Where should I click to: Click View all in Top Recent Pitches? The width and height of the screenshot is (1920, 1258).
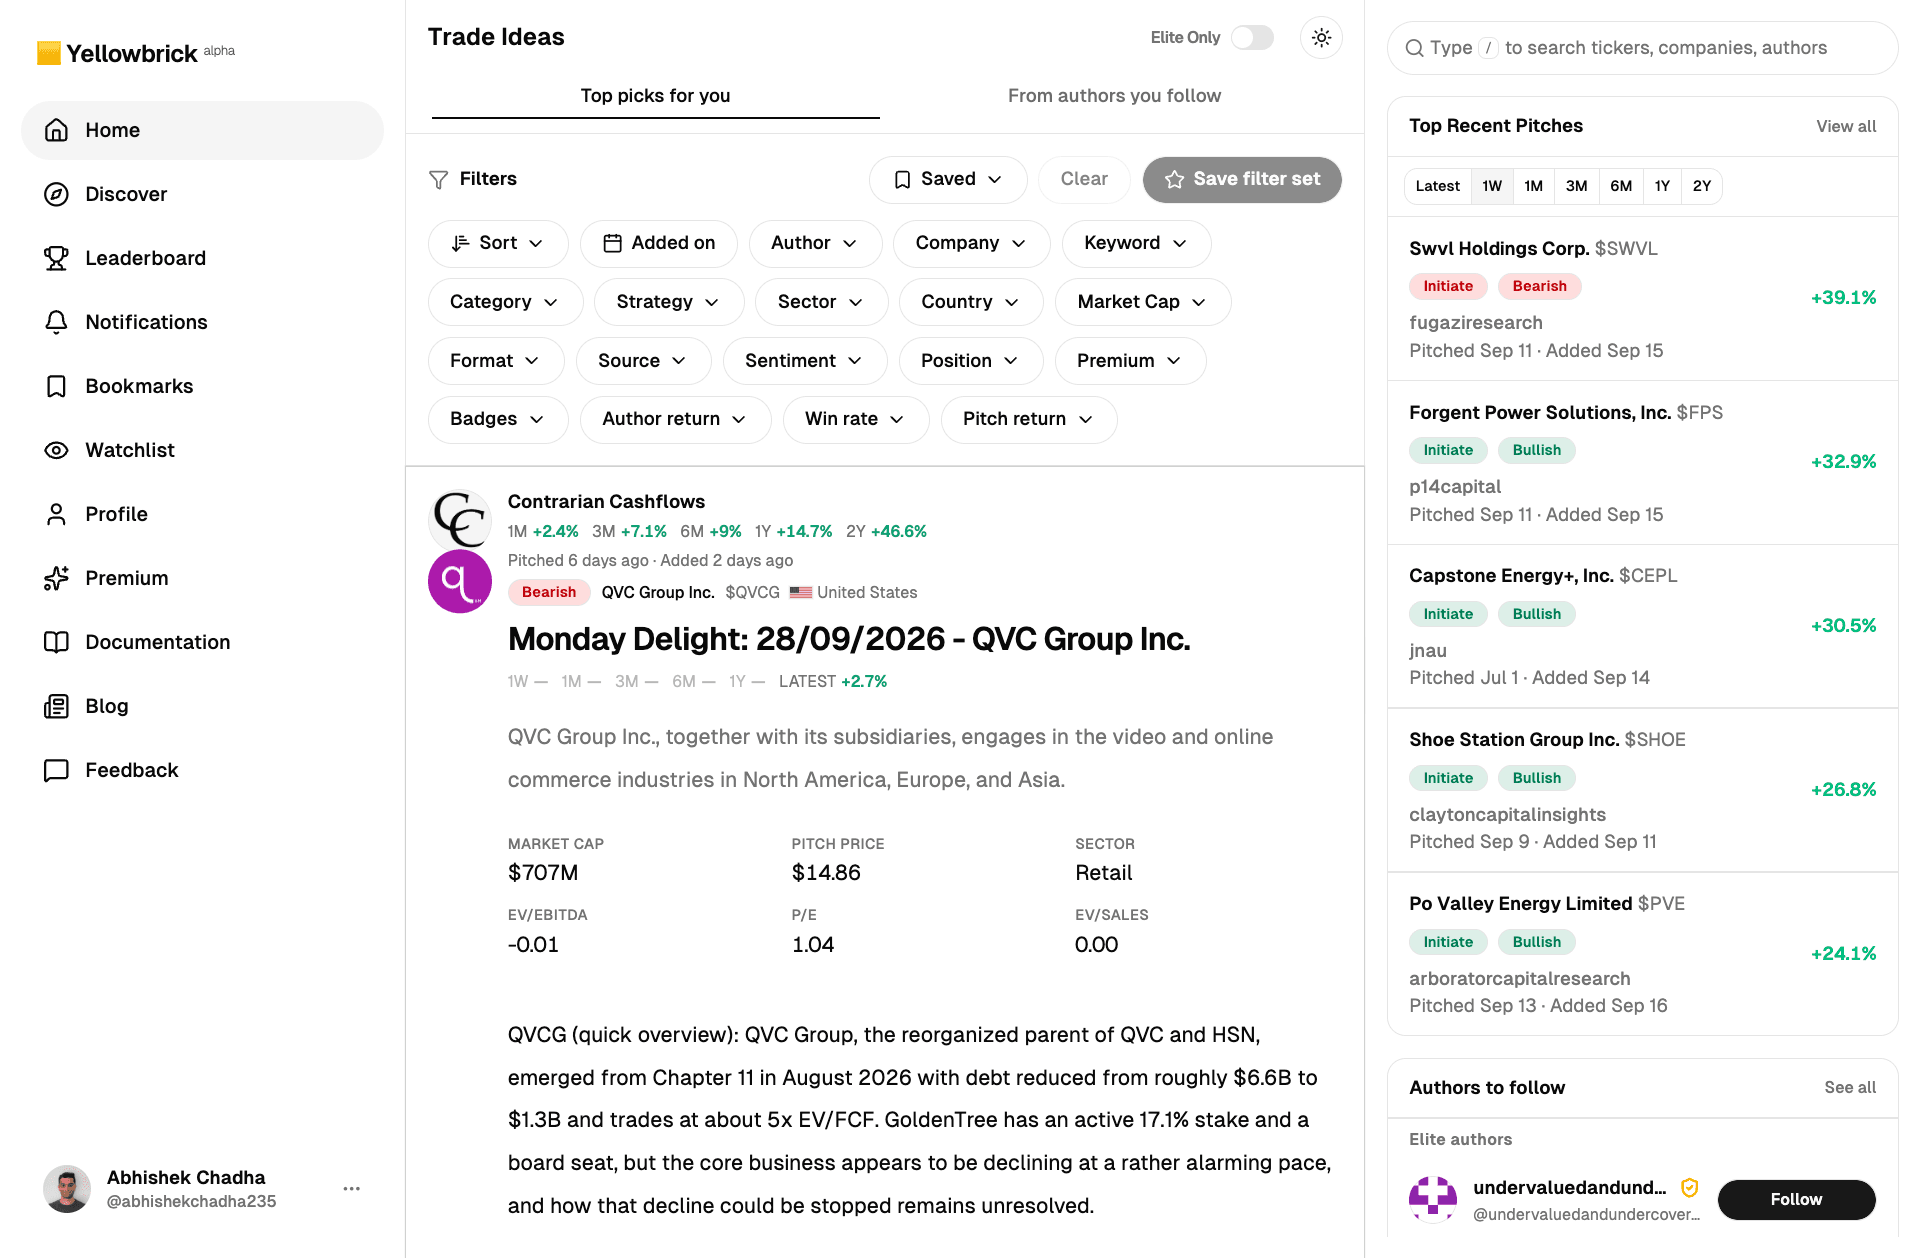(x=1846, y=127)
